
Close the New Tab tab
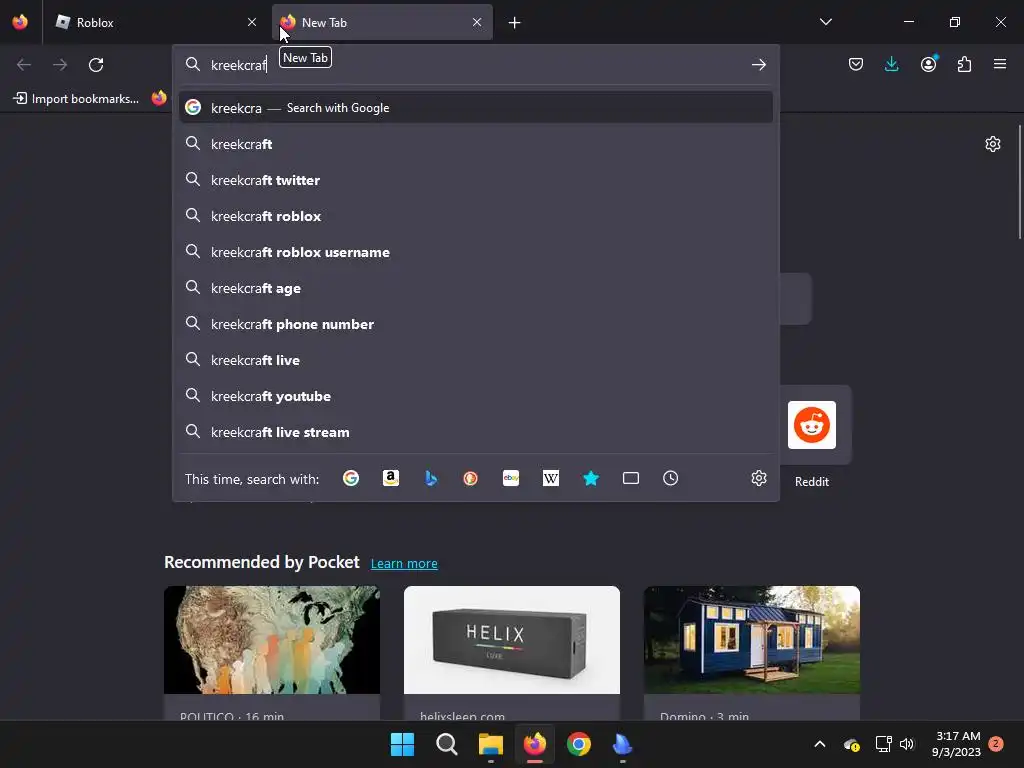[x=477, y=22]
